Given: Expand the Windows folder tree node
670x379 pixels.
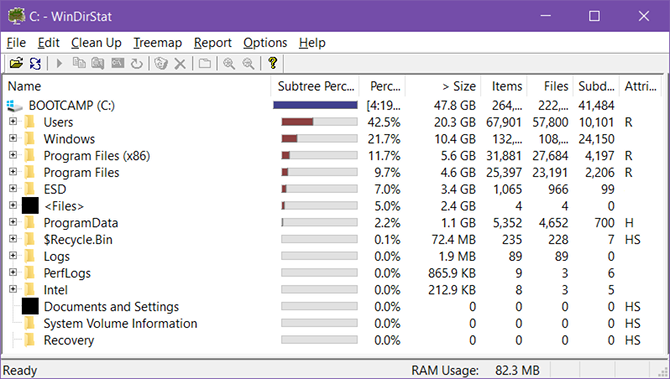Looking at the screenshot, I should [x=13, y=138].
